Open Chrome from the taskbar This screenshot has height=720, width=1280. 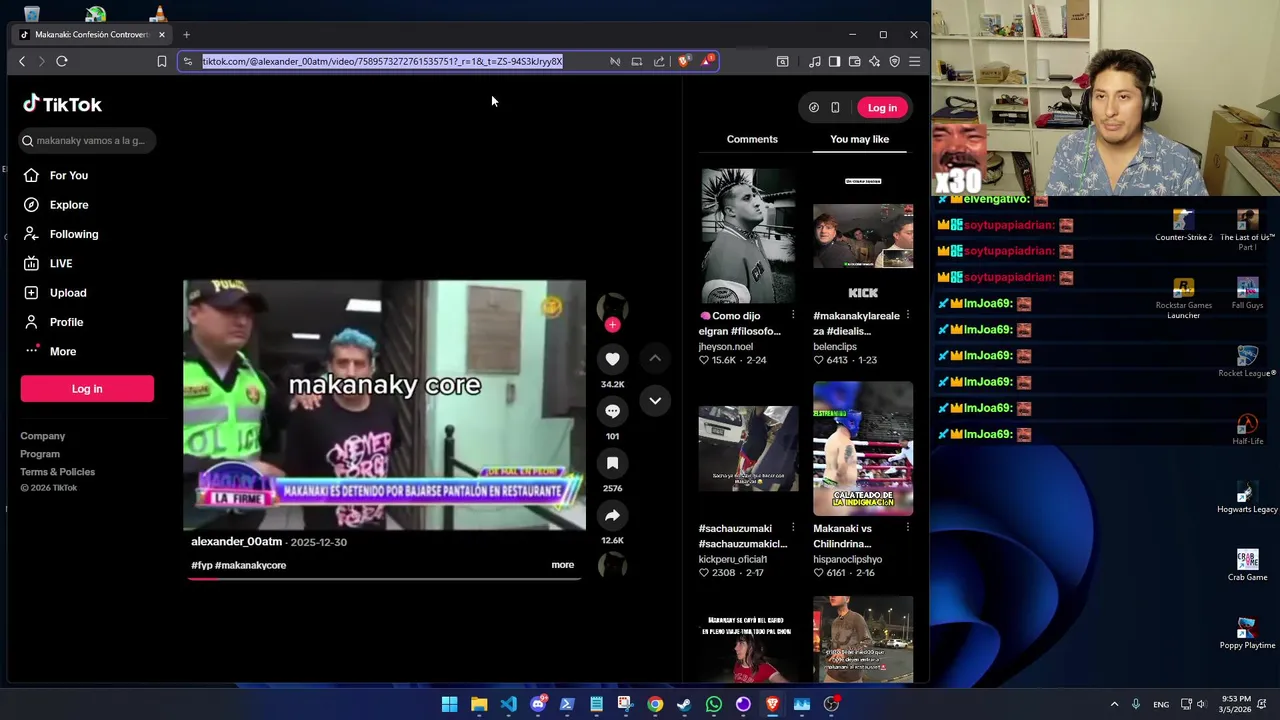654,704
